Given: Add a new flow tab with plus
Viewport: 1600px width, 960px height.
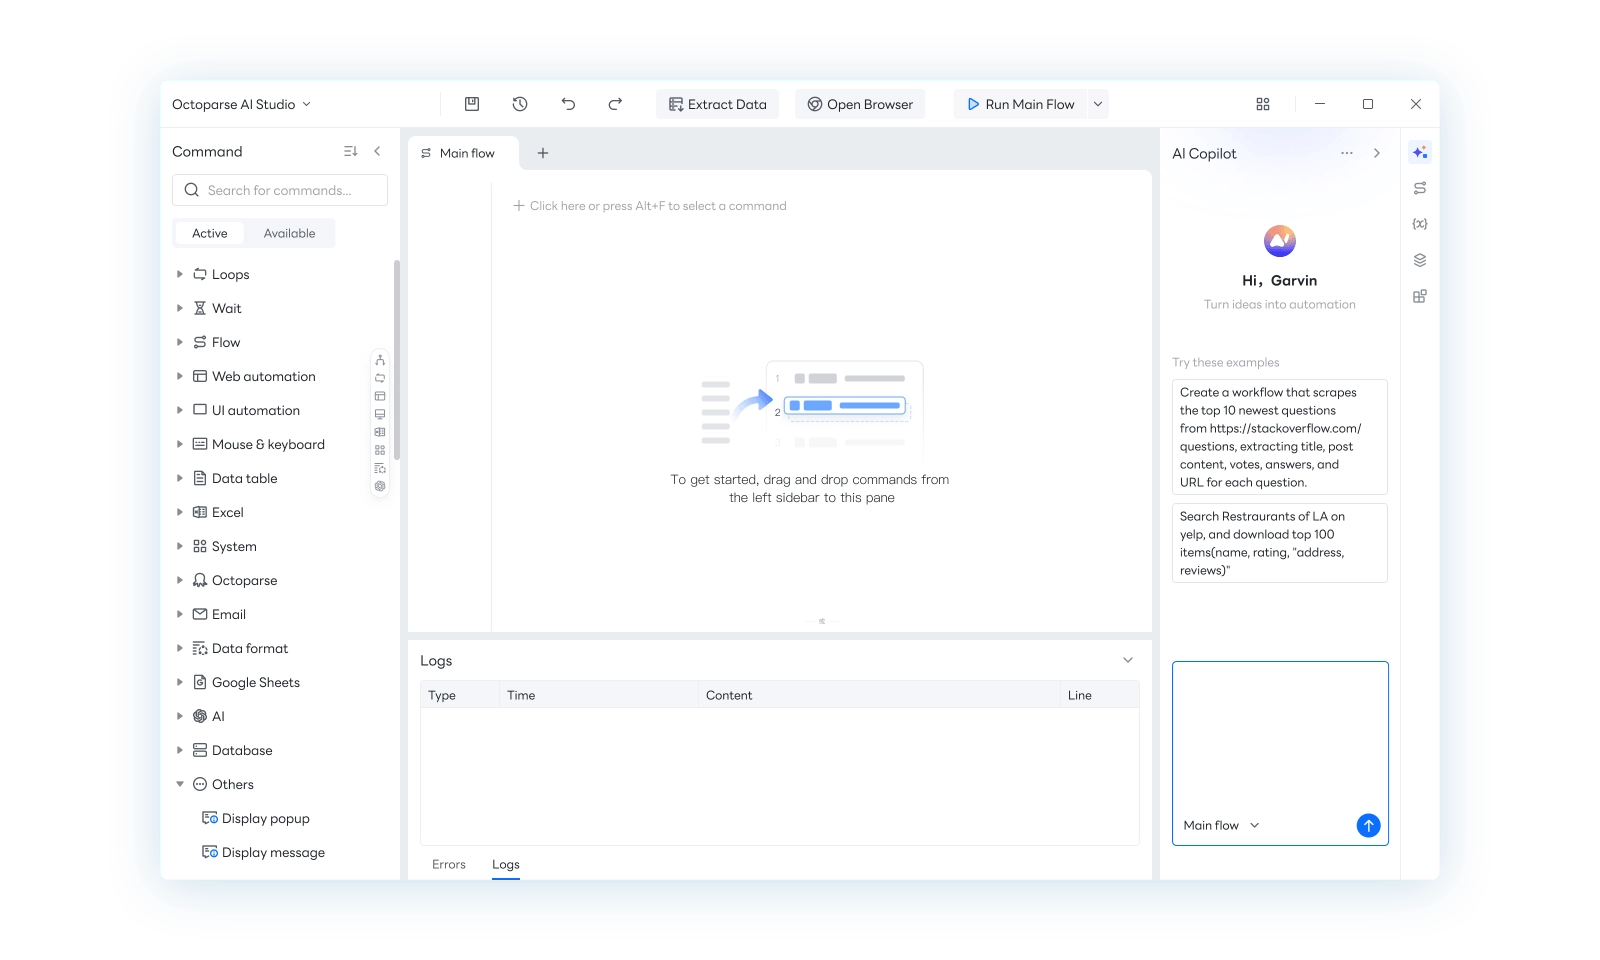Looking at the screenshot, I should click(543, 153).
